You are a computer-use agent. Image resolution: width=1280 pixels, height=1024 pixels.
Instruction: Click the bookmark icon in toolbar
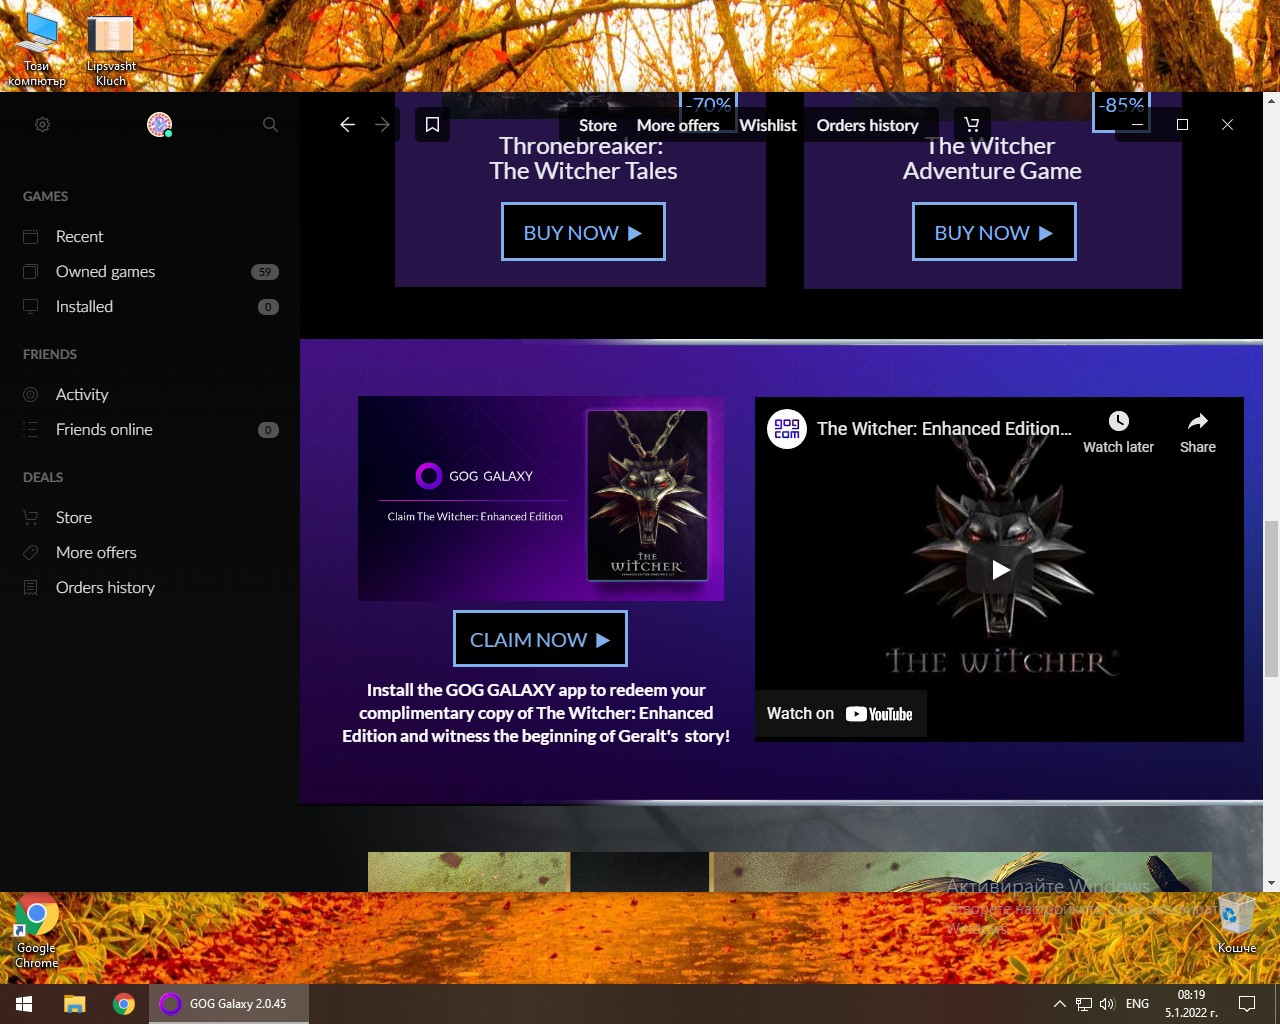(x=432, y=125)
